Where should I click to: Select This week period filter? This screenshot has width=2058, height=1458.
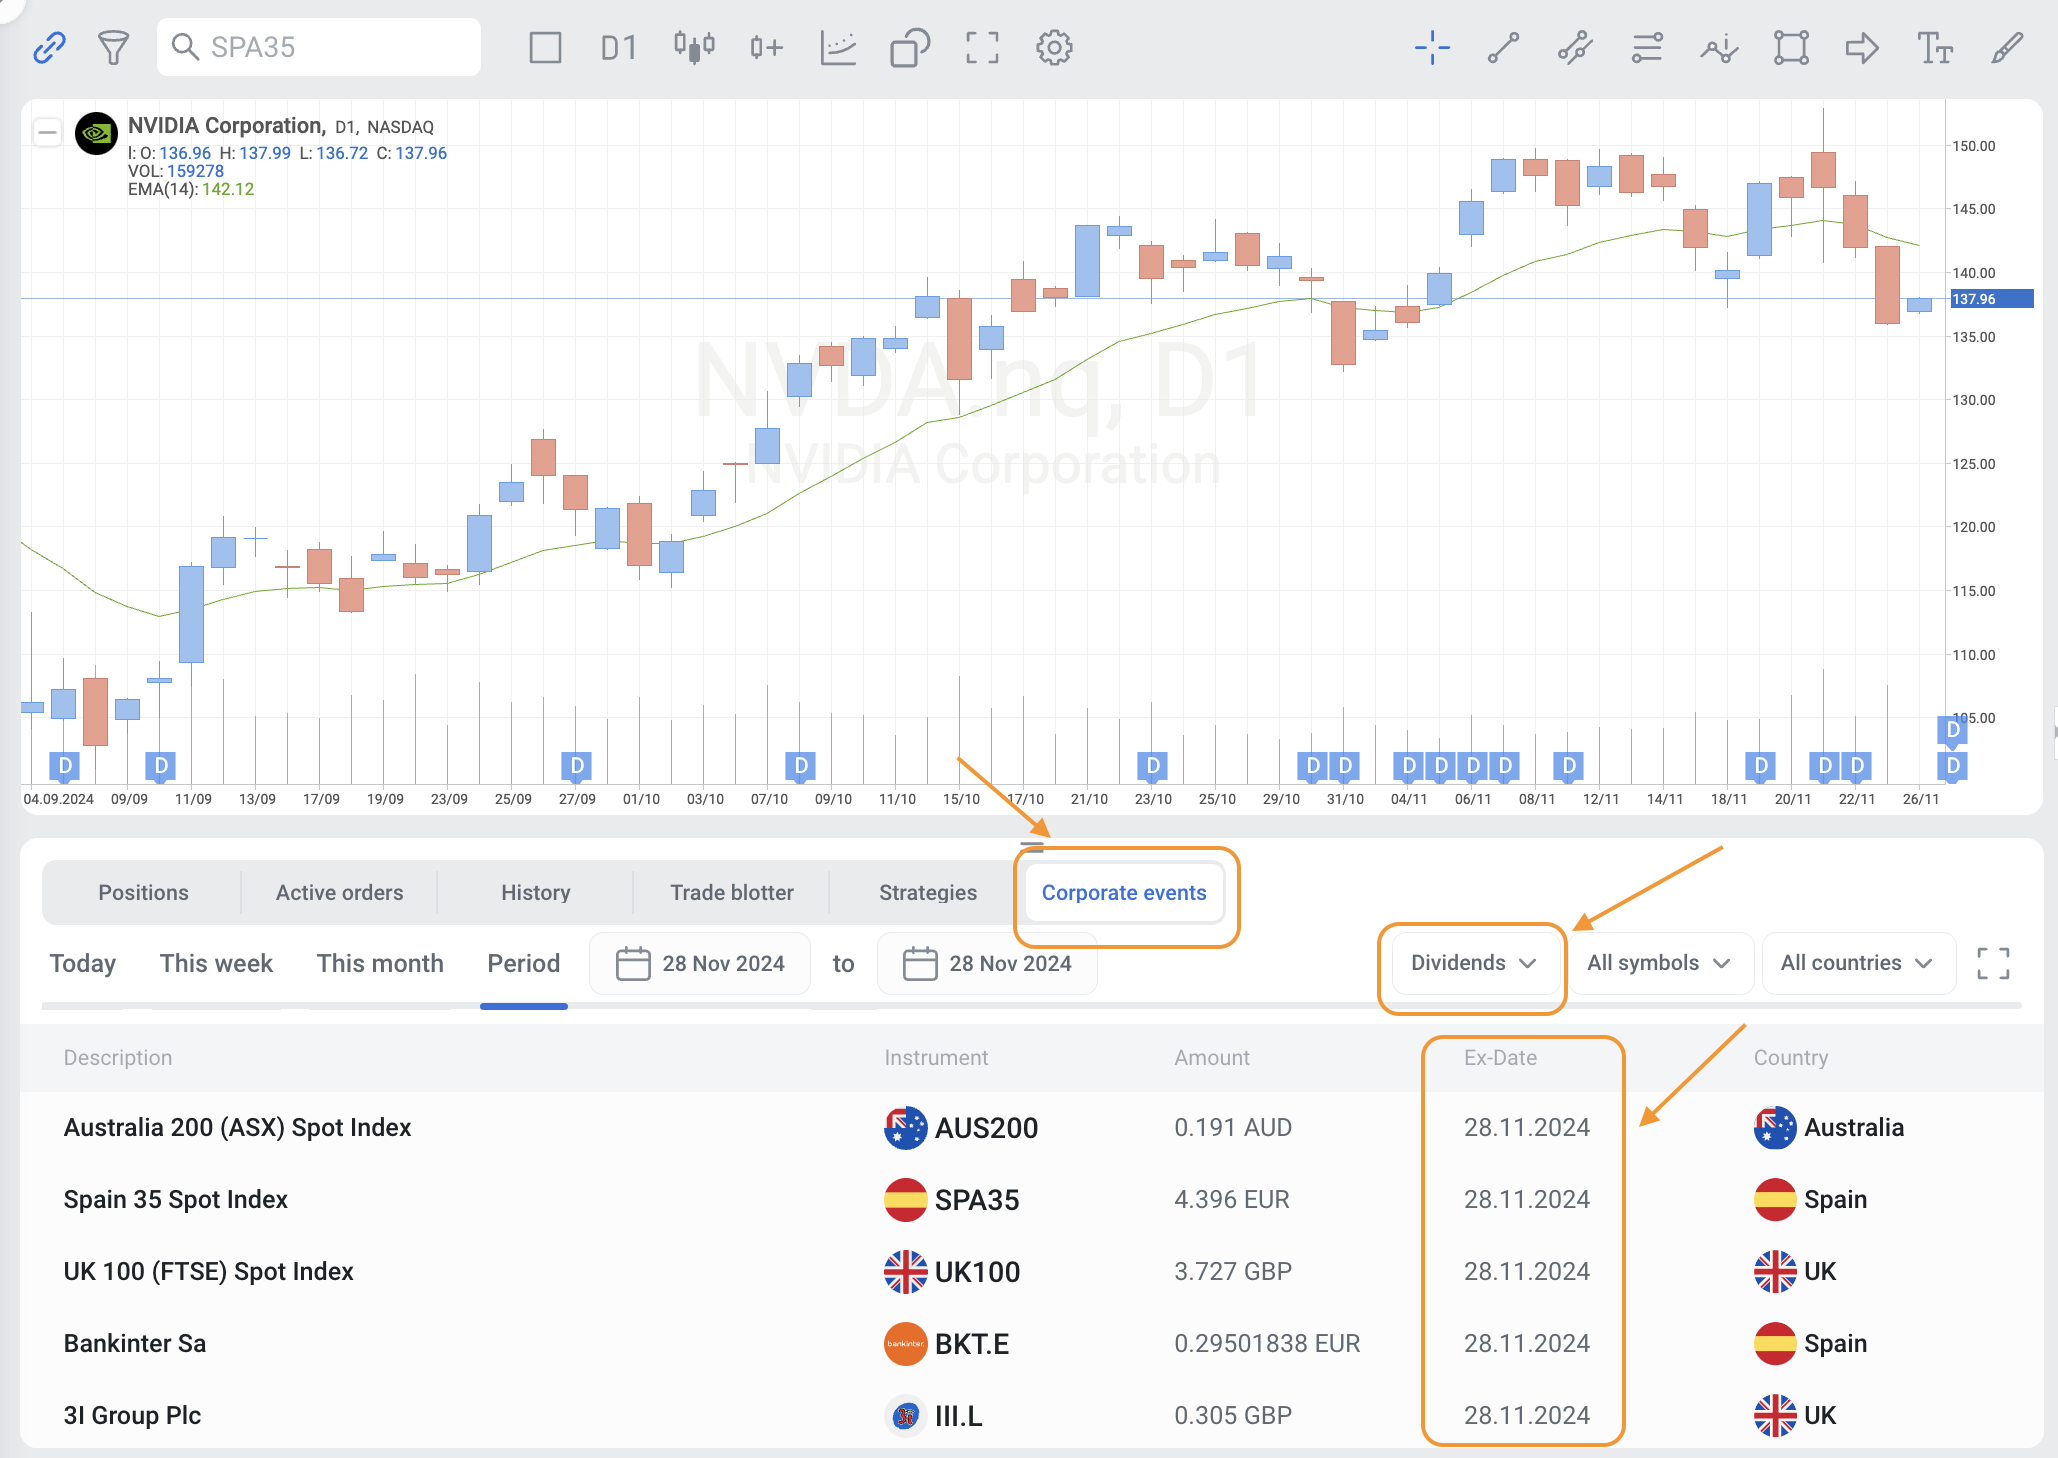(x=216, y=963)
